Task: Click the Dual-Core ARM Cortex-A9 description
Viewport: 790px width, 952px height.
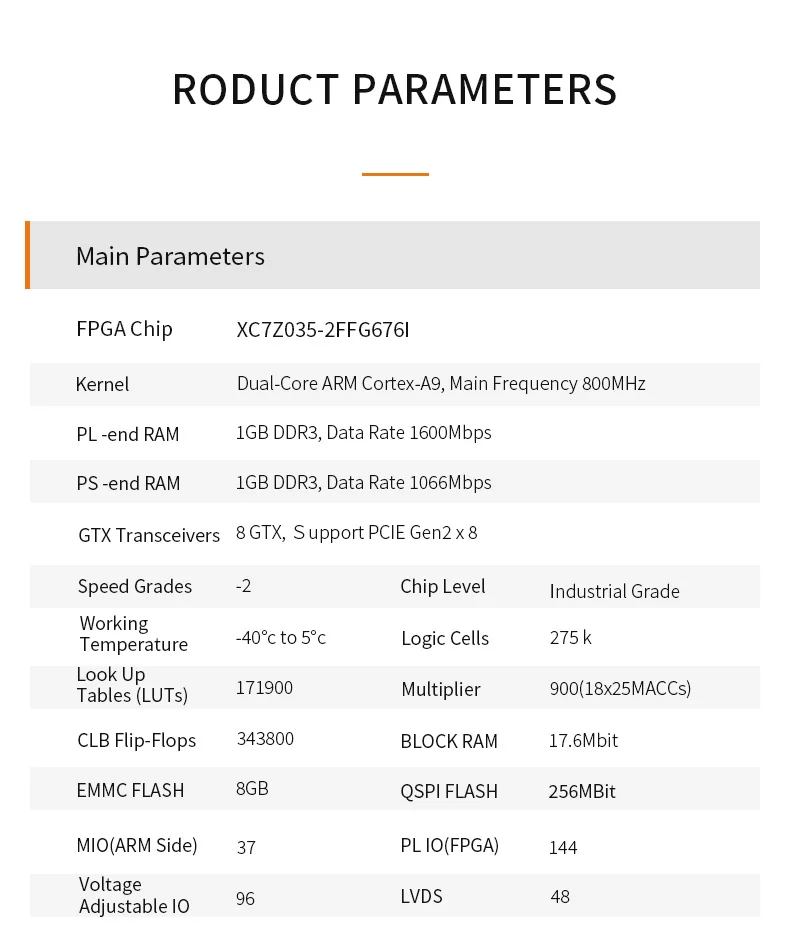Action: point(441,383)
